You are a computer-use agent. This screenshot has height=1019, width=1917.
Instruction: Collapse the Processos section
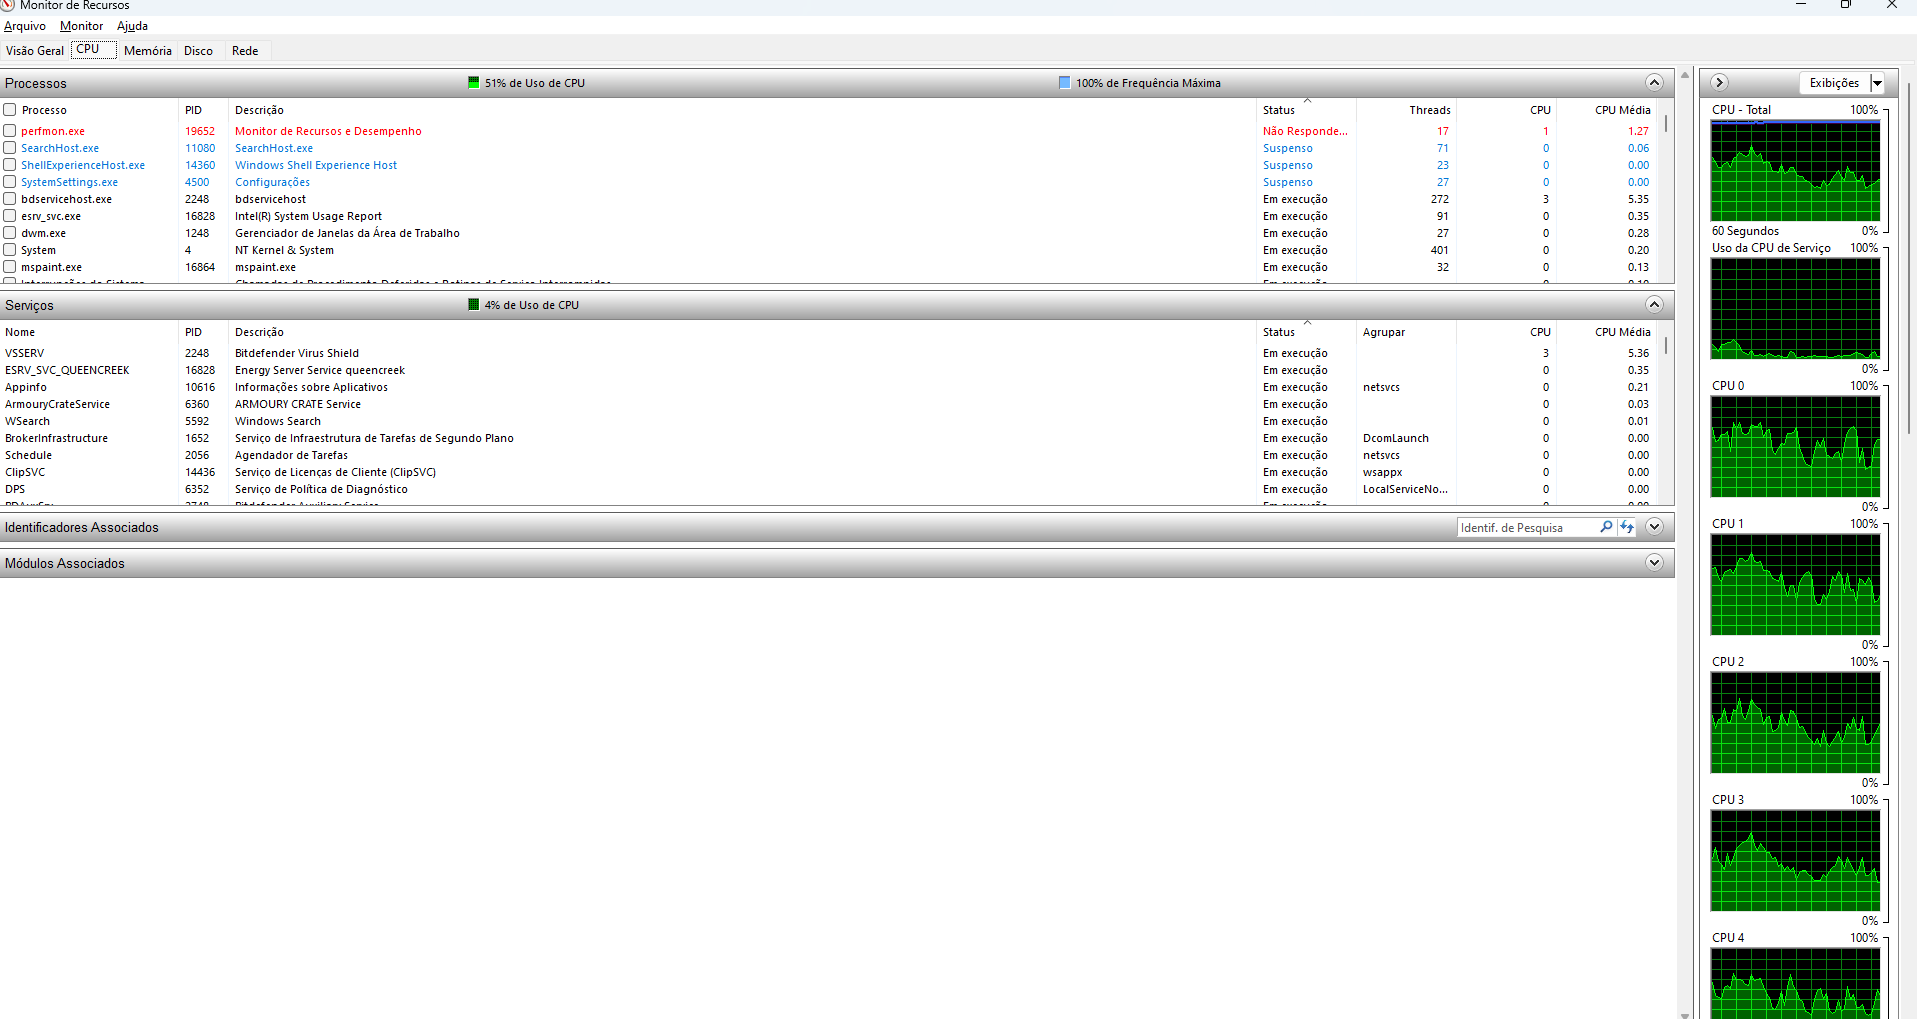1654,82
